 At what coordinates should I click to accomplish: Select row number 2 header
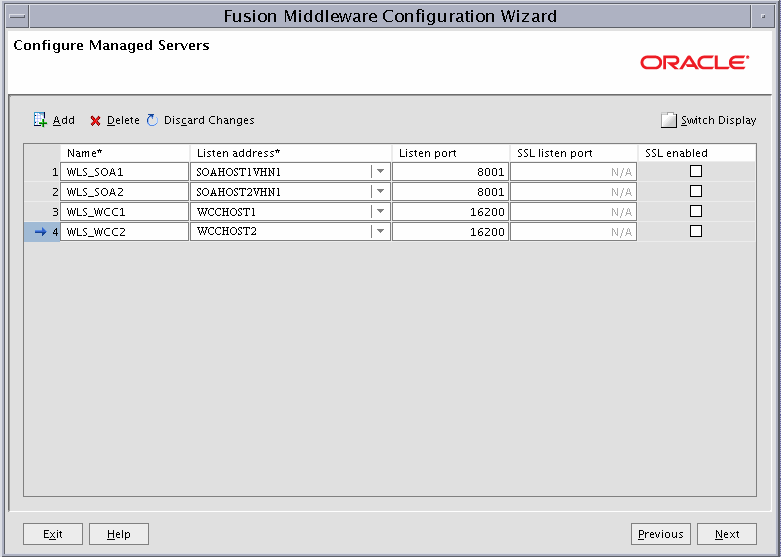42,191
